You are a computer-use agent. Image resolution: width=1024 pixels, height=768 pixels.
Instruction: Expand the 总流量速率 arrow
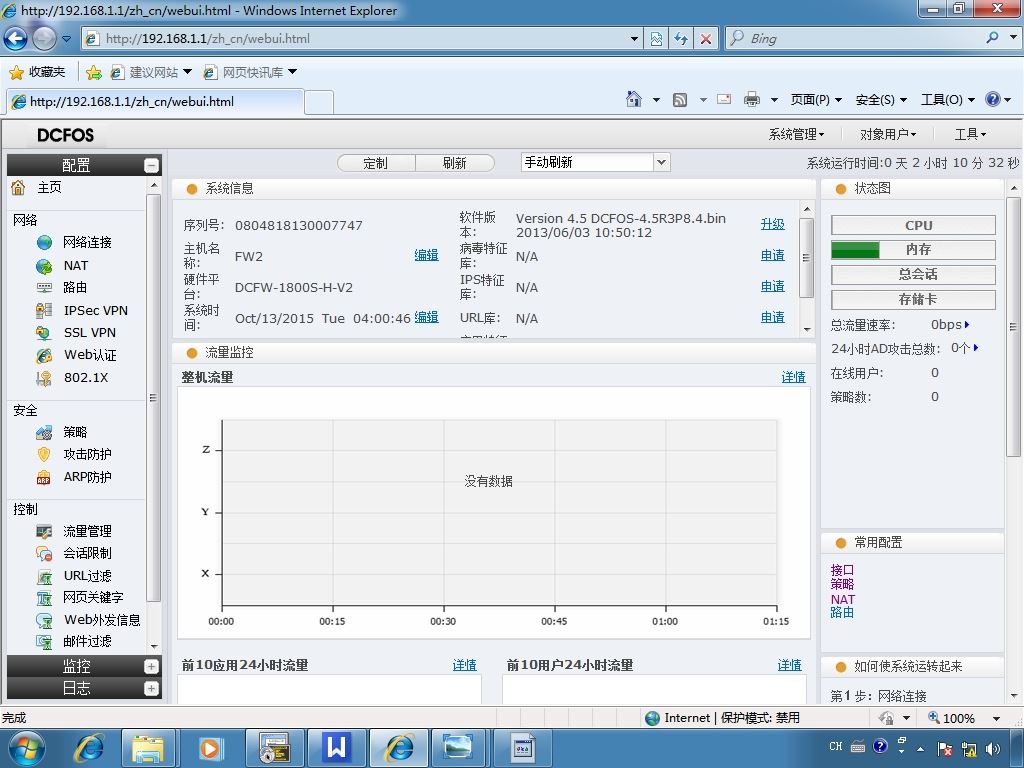(x=967, y=325)
